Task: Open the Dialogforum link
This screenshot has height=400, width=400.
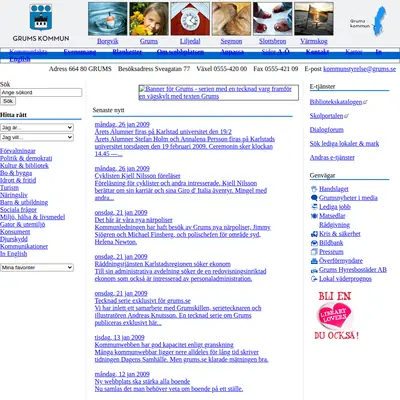Action: pos(327,130)
